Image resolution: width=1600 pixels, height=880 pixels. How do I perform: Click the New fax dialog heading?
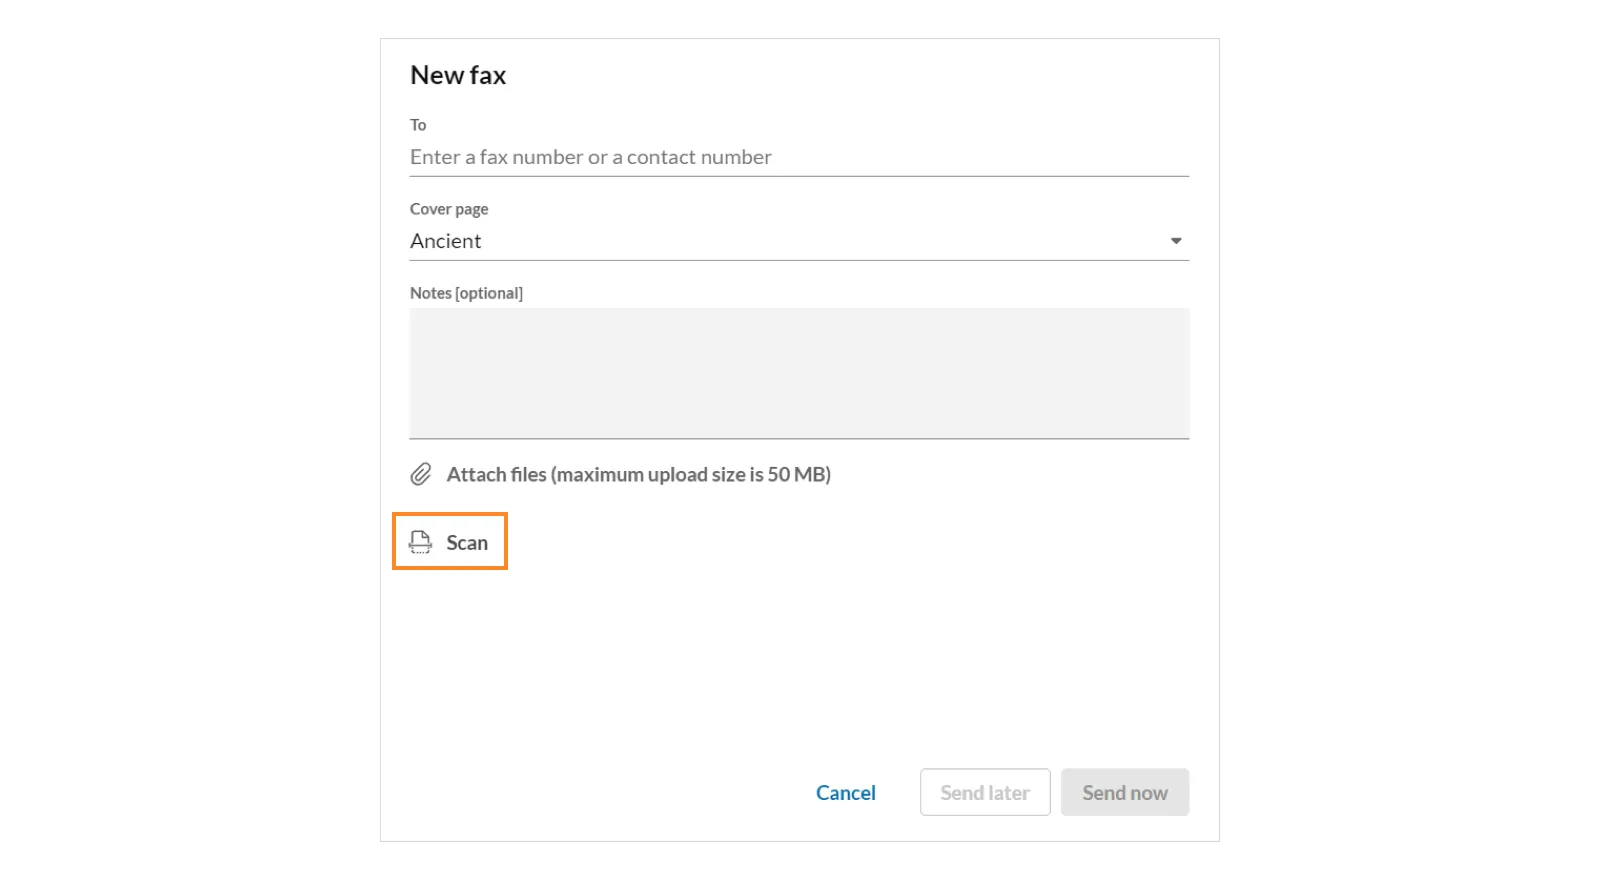click(458, 75)
